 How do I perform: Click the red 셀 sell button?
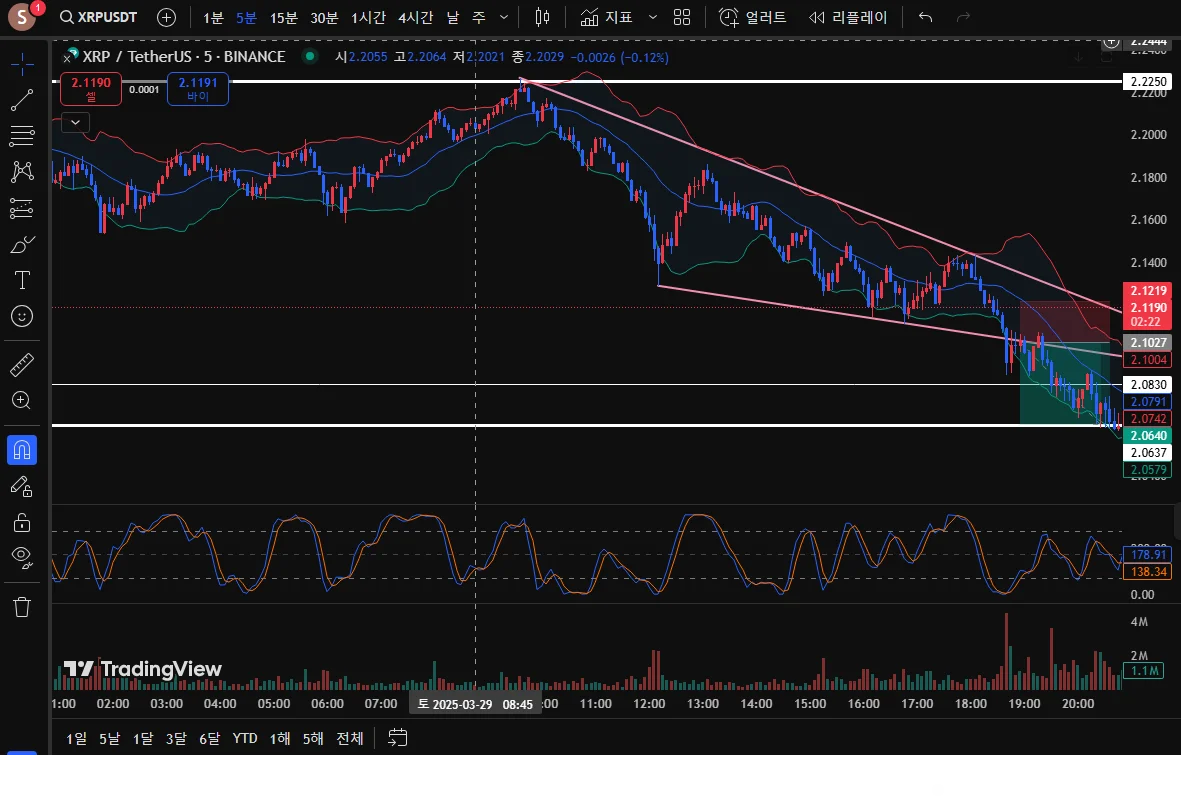(91, 89)
